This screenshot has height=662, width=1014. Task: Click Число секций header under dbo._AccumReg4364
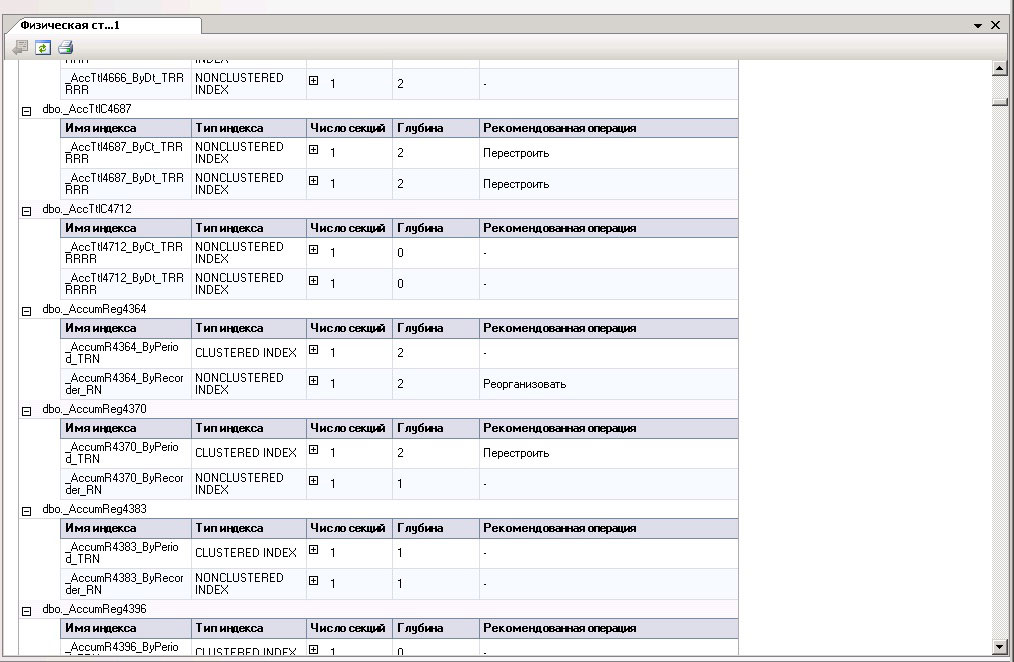(347, 328)
